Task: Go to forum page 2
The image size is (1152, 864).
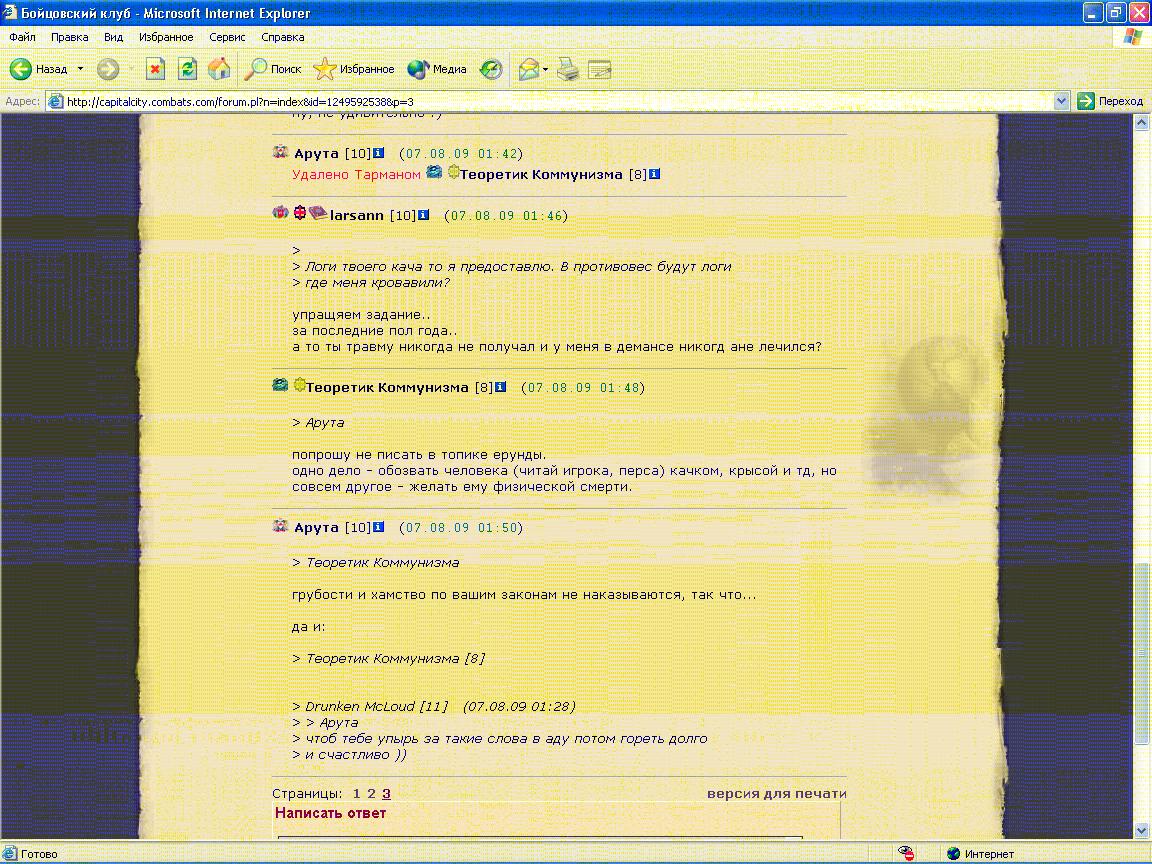Action: [371, 793]
